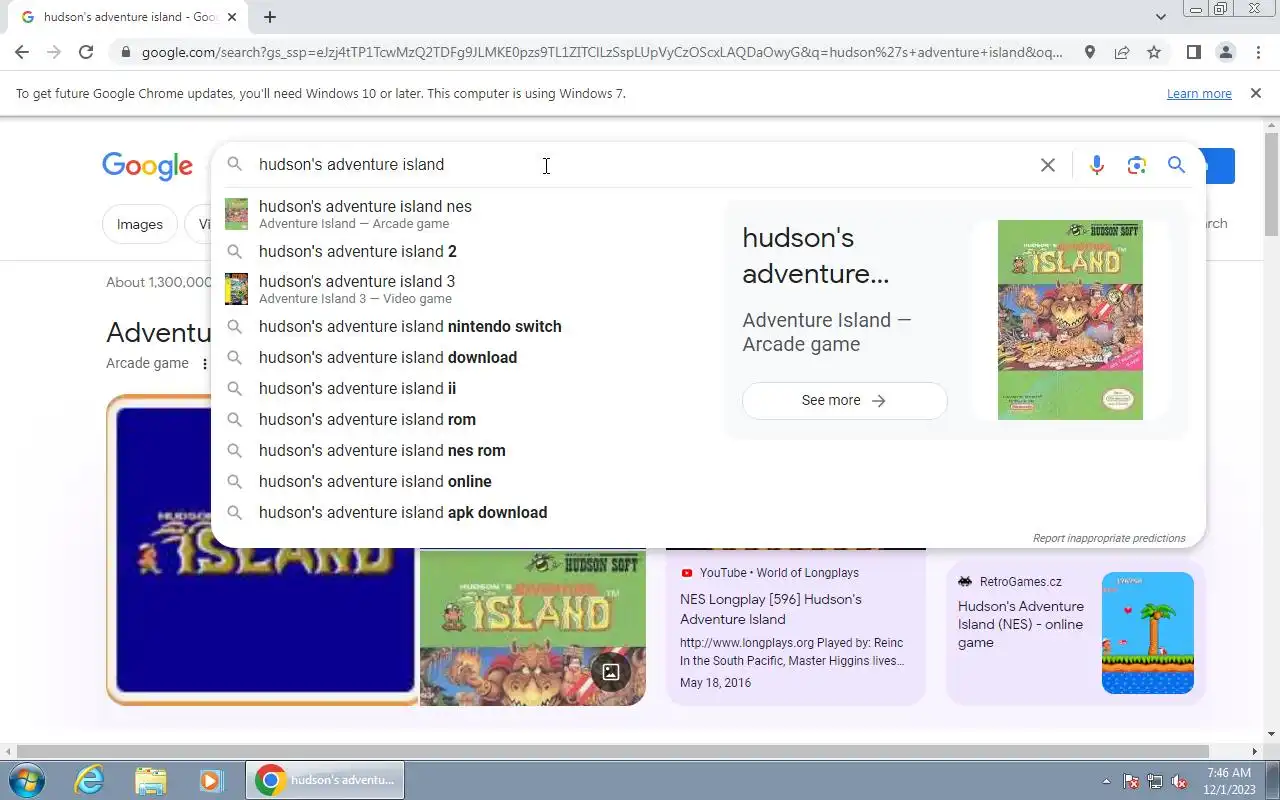Screen dimensions: 1280x800
Task: Open the Chrome profile avatar
Action: click(x=1226, y=52)
